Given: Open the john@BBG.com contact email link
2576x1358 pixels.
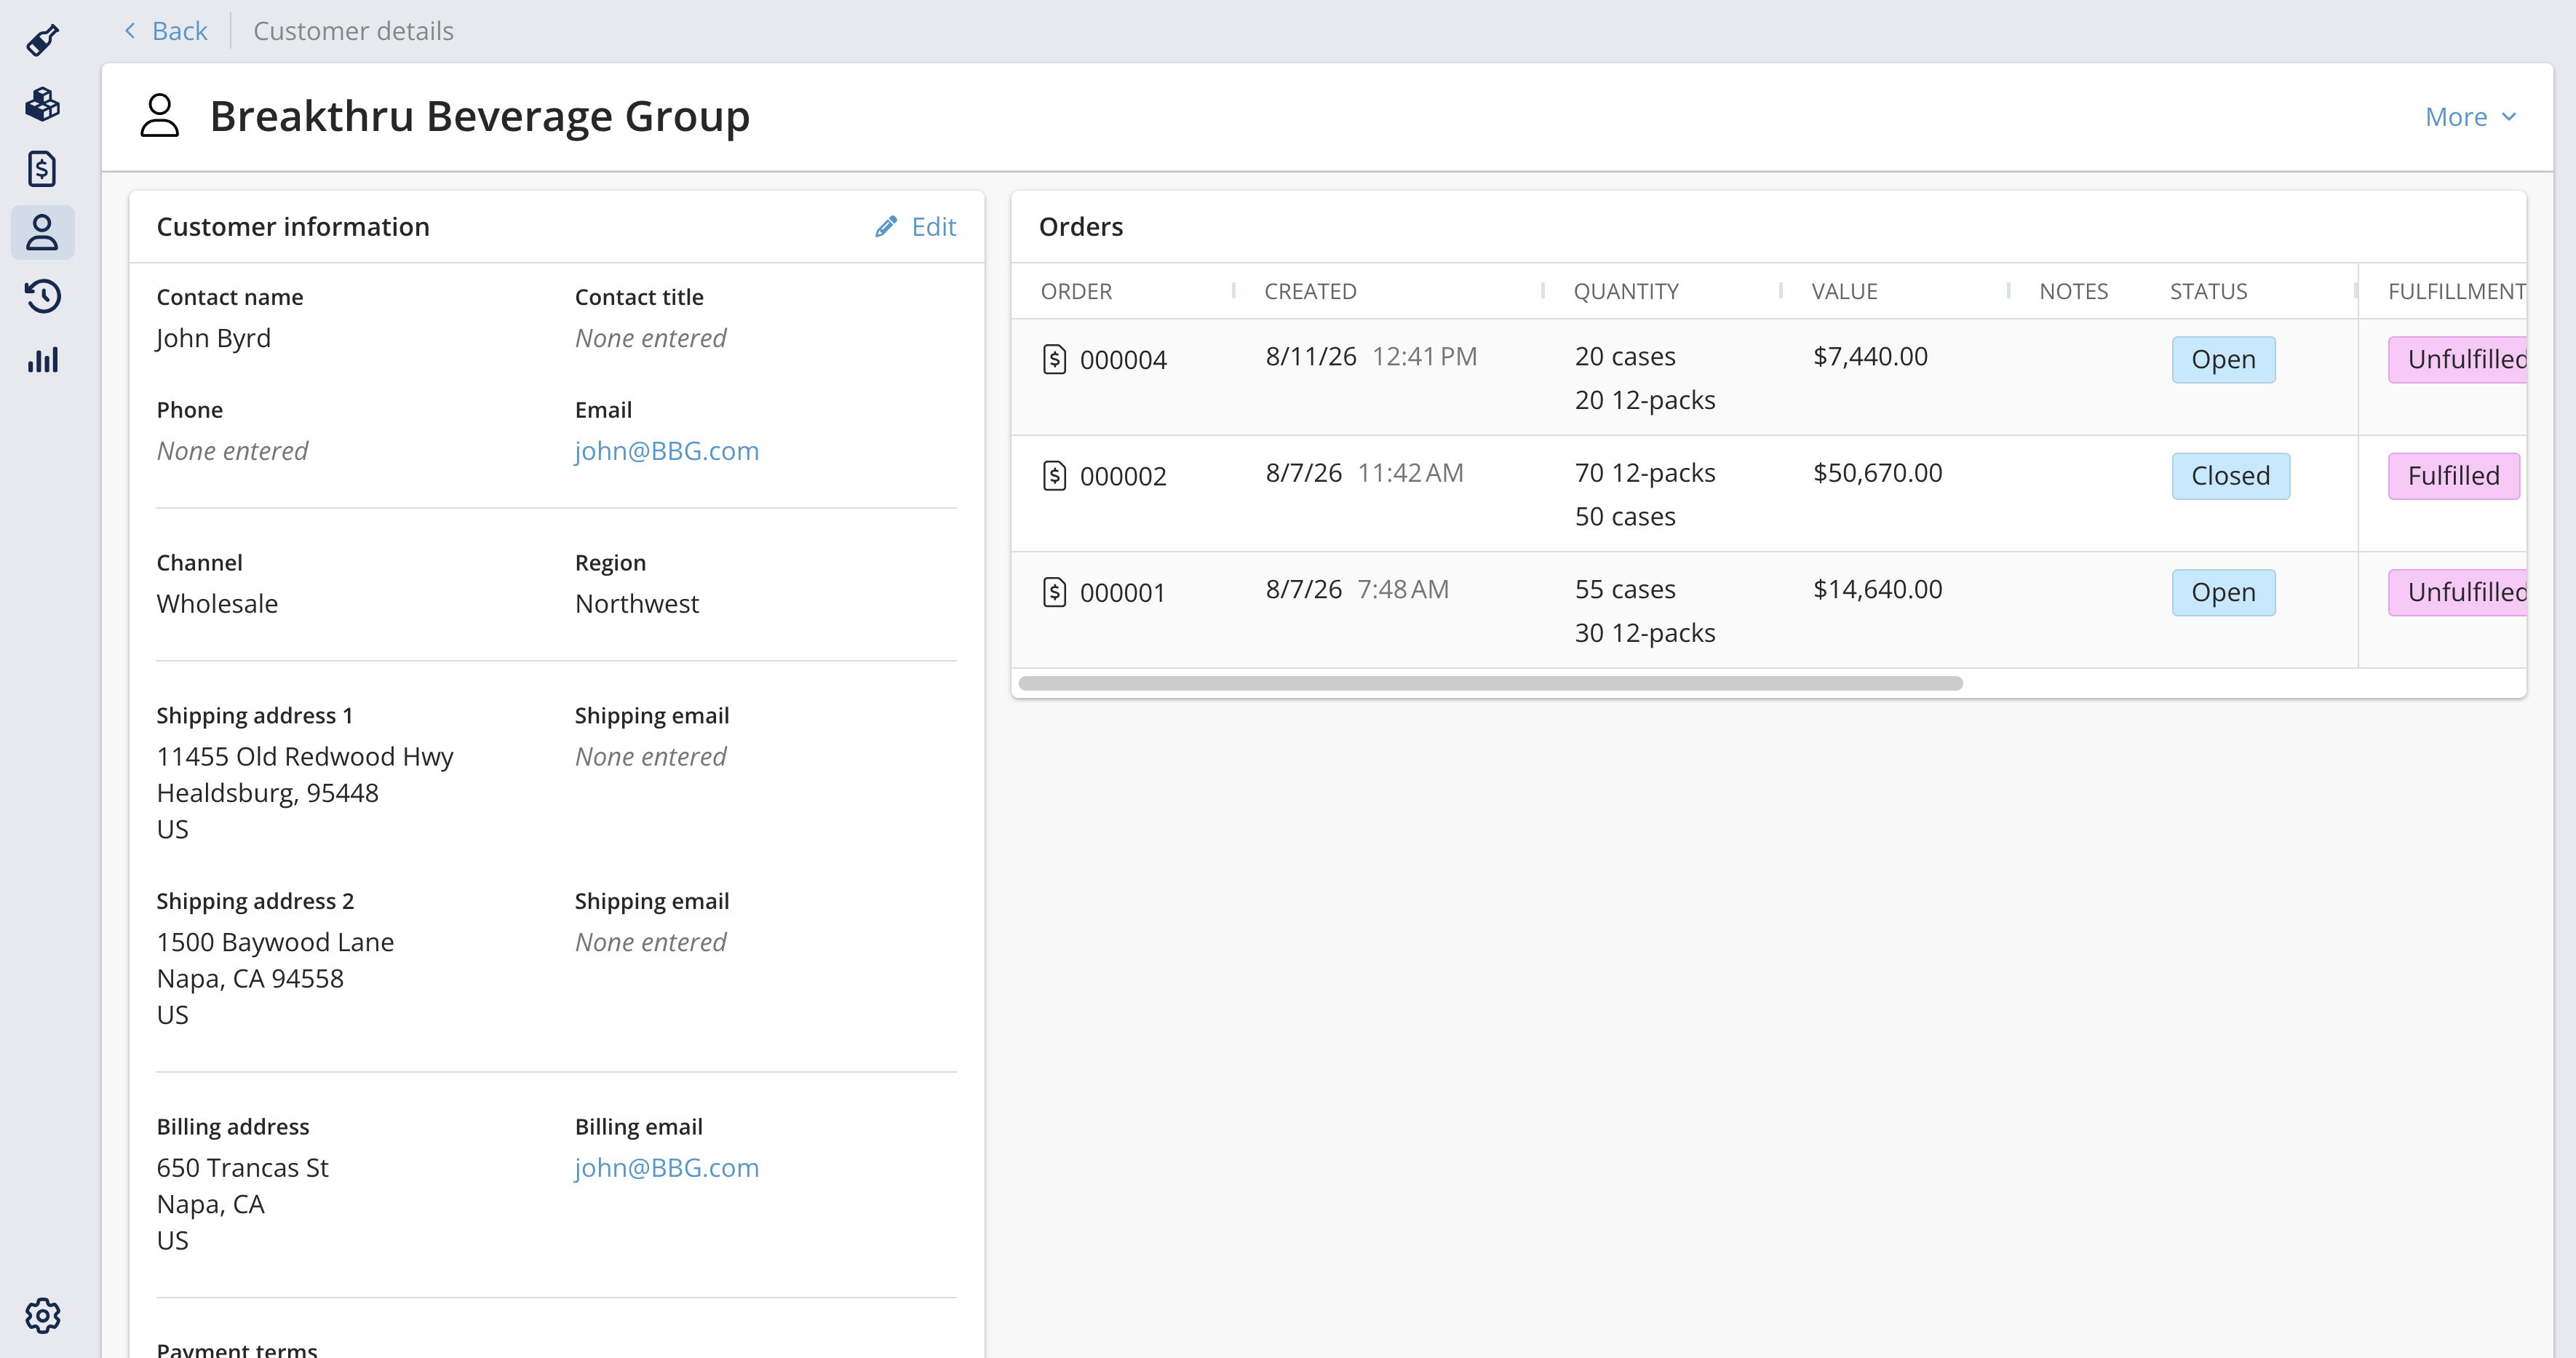Looking at the screenshot, I should pyautogui.click(x=667, y=451).
